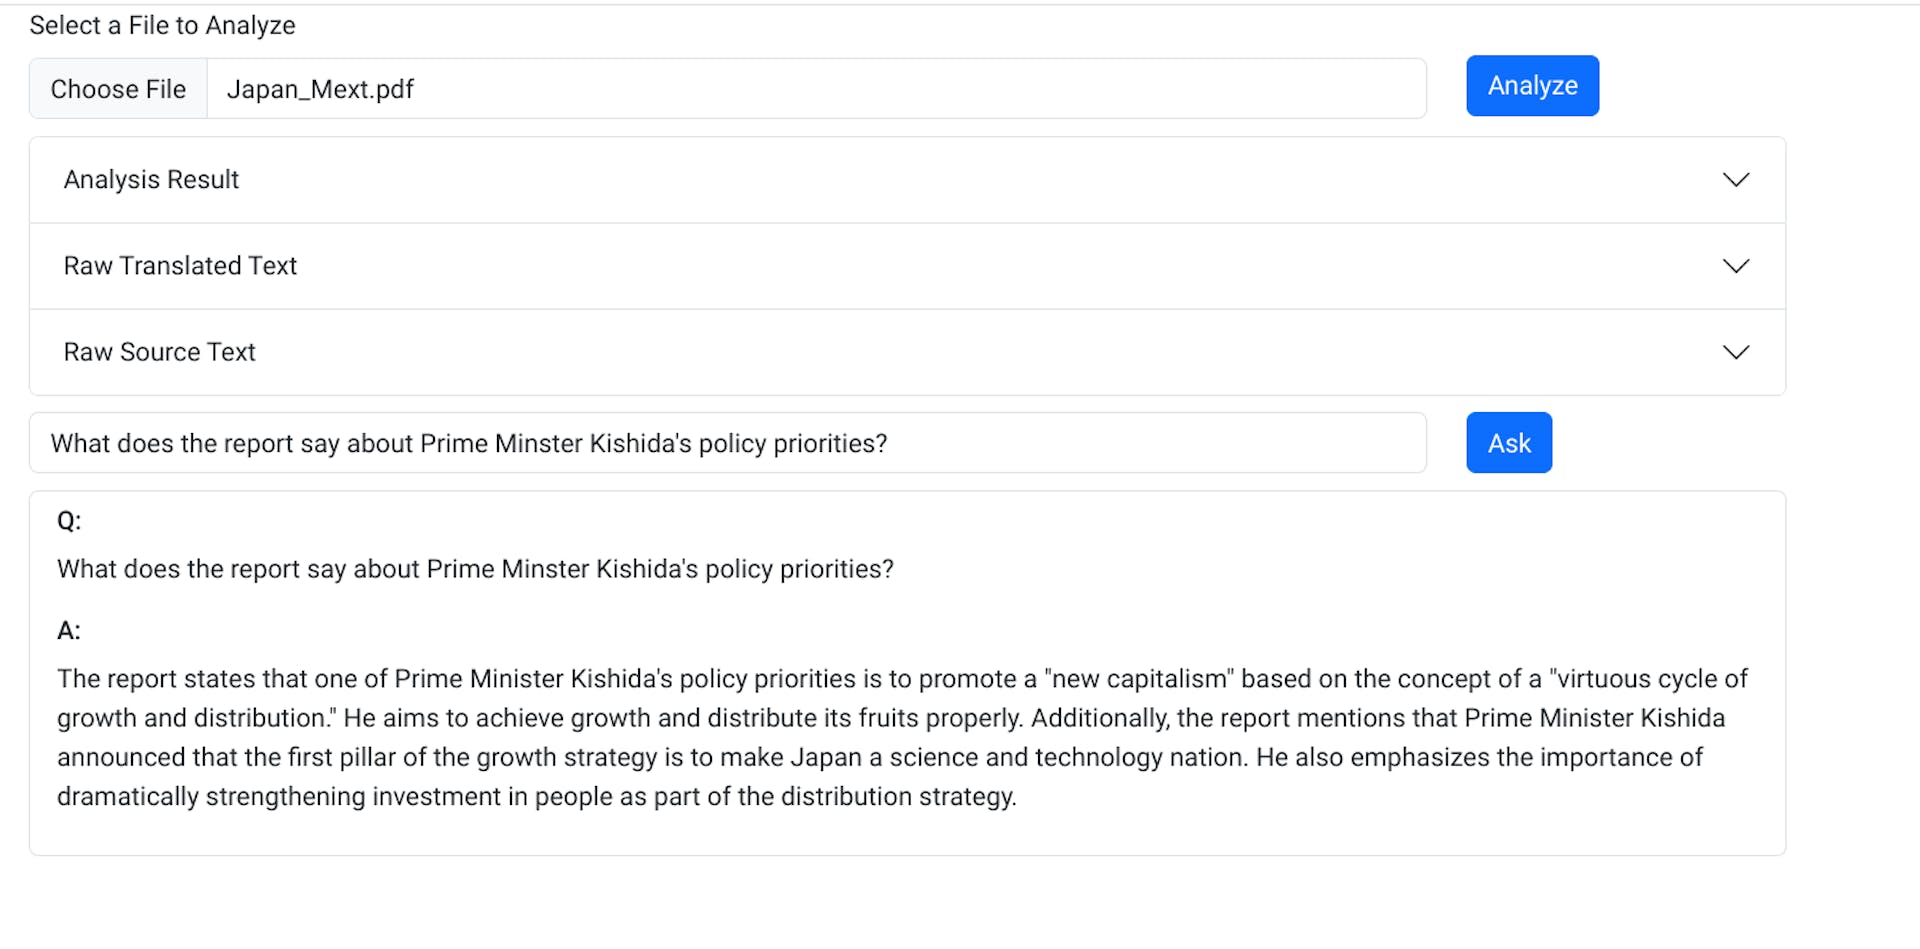
Task: Click the repeated question text under Q:
Action: coord(475,569)
